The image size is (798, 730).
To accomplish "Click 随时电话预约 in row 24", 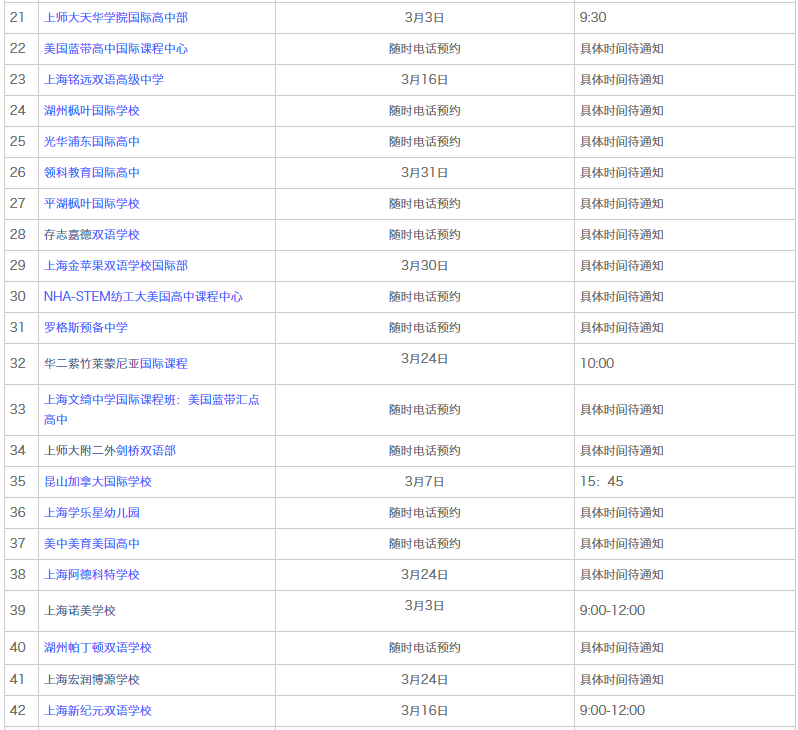I will pos(424,111).
